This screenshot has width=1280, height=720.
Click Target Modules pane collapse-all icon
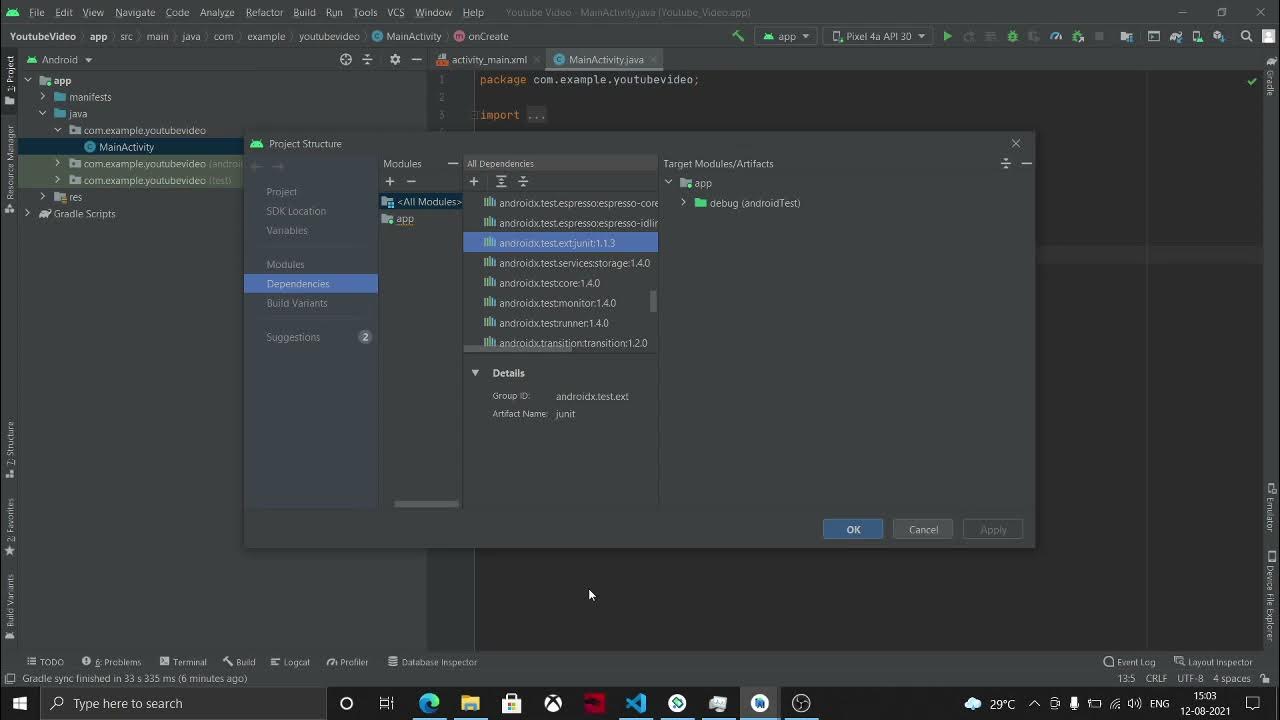pos(1006,163)
